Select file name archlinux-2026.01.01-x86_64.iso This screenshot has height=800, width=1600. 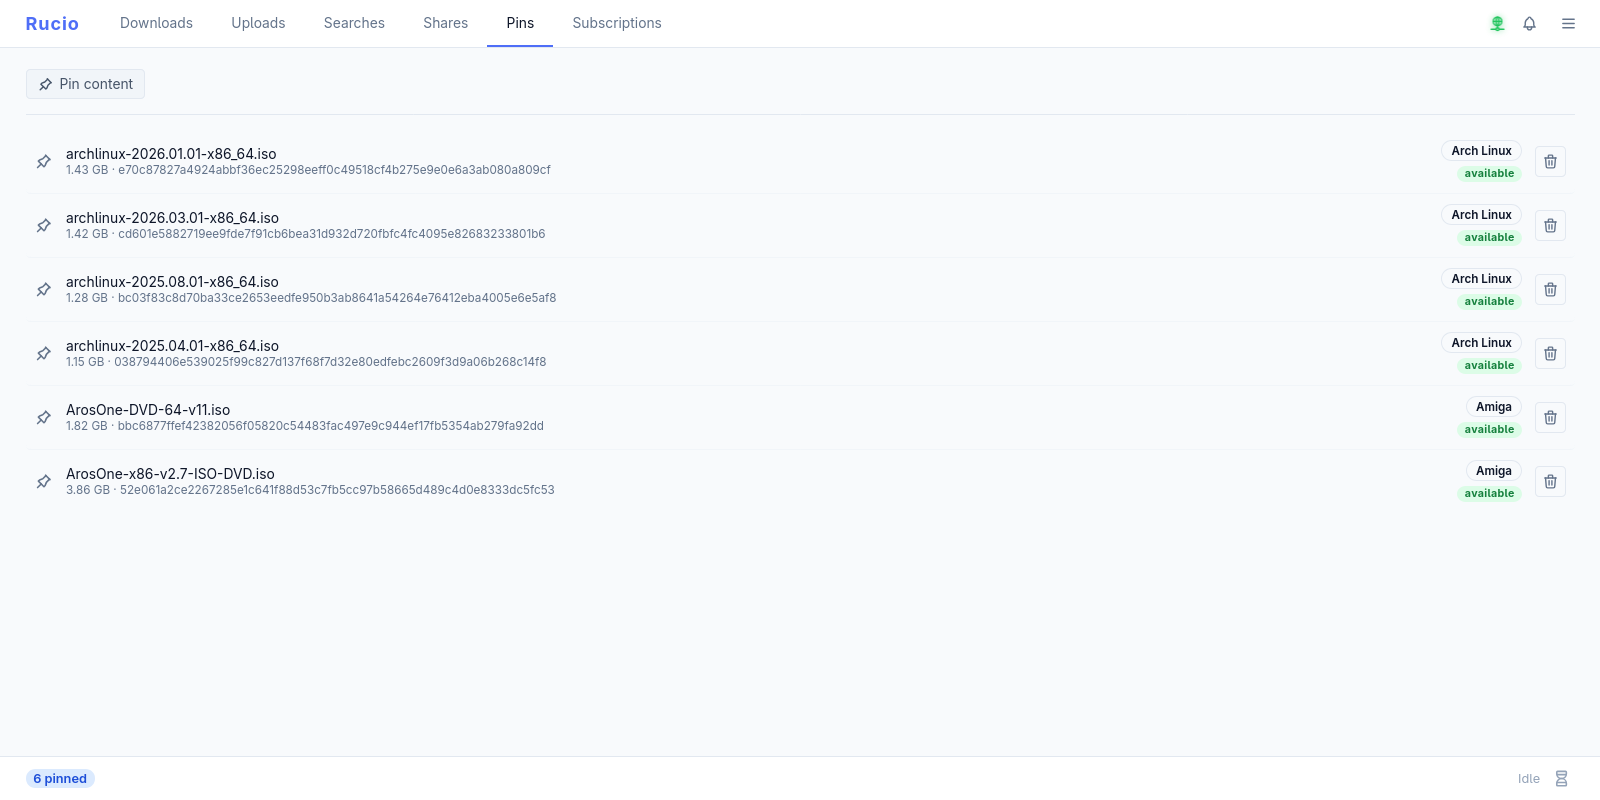pos(171,154)
